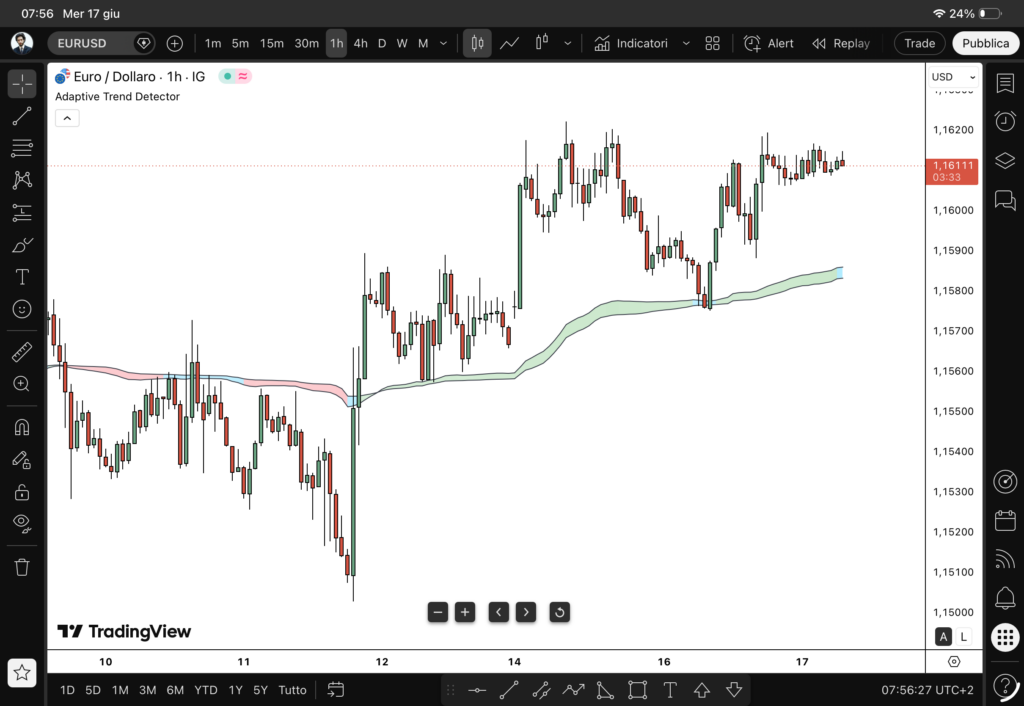Switch to hollow candles chart type
Image resolution: width=1024 pixels, height=706 pixels.
[x=541, y=43]
